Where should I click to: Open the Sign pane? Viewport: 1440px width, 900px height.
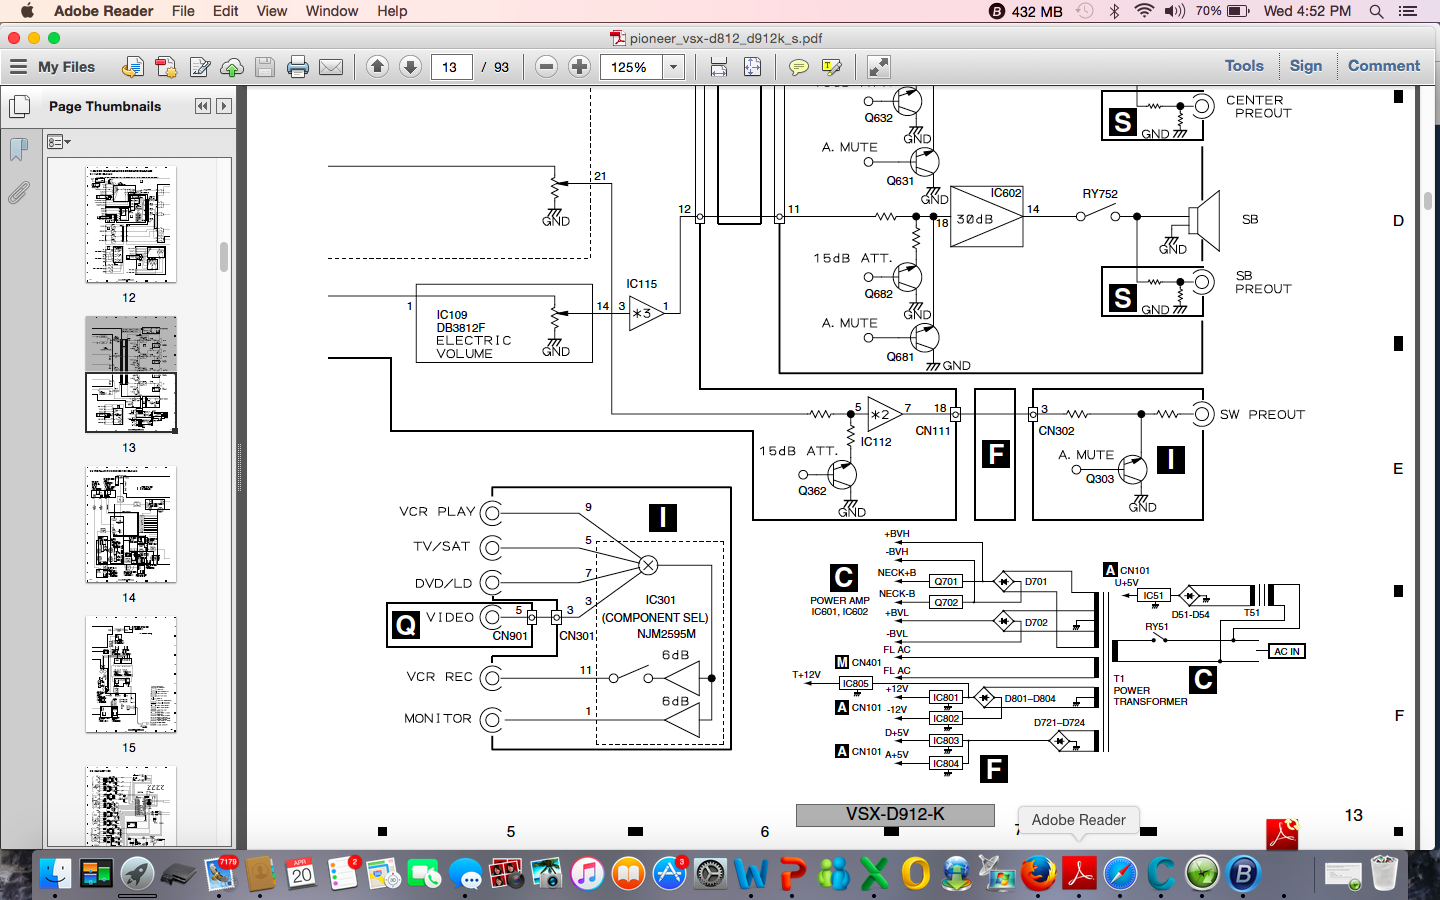1305,66
